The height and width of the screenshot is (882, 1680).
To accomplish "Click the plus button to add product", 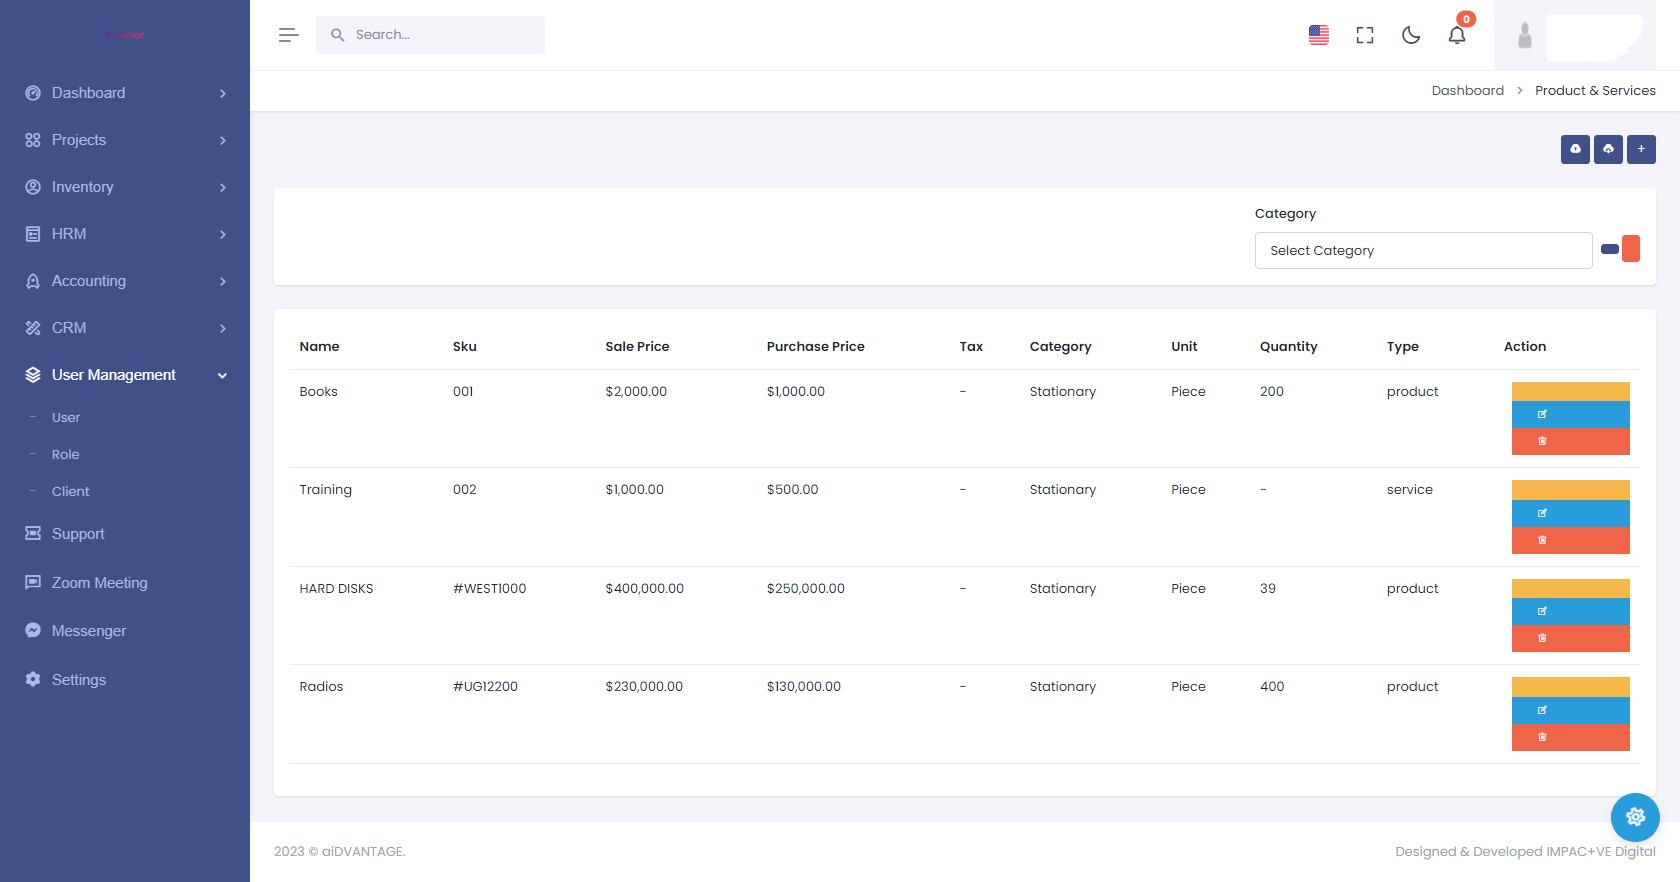I will 1641,149.
